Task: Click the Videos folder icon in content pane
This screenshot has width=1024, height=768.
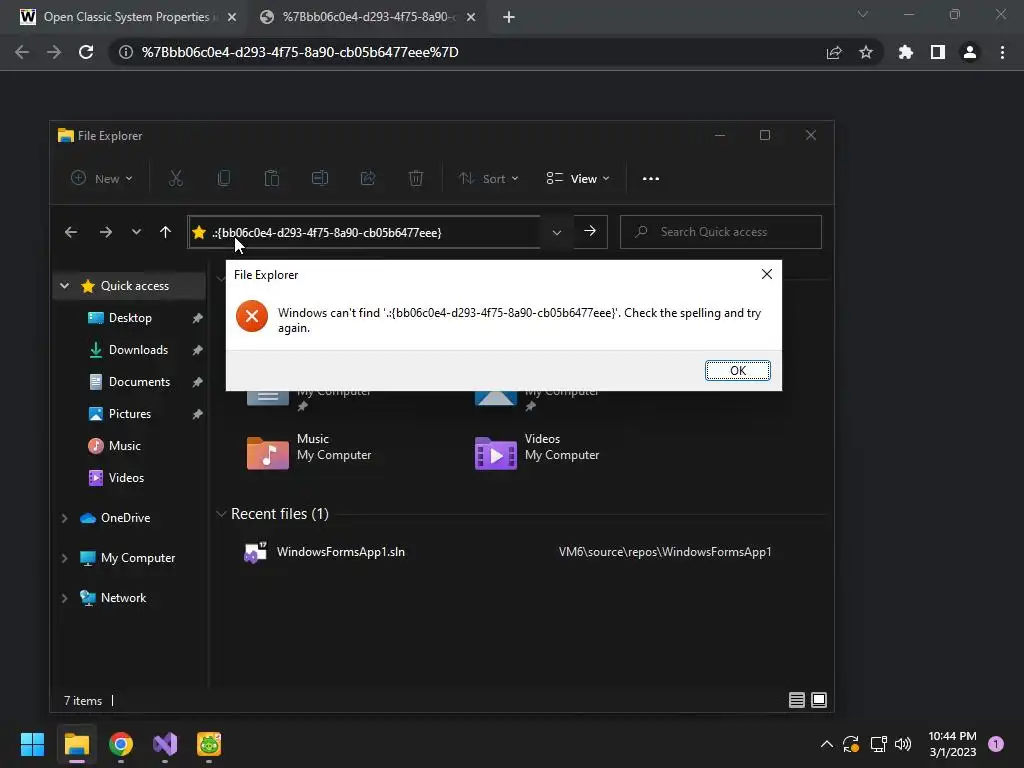Action: [x=496, y=453]
